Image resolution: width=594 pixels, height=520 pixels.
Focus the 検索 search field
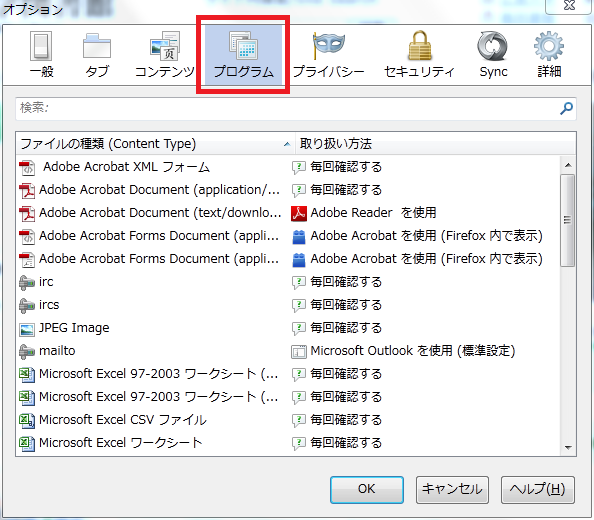[296, 109]
